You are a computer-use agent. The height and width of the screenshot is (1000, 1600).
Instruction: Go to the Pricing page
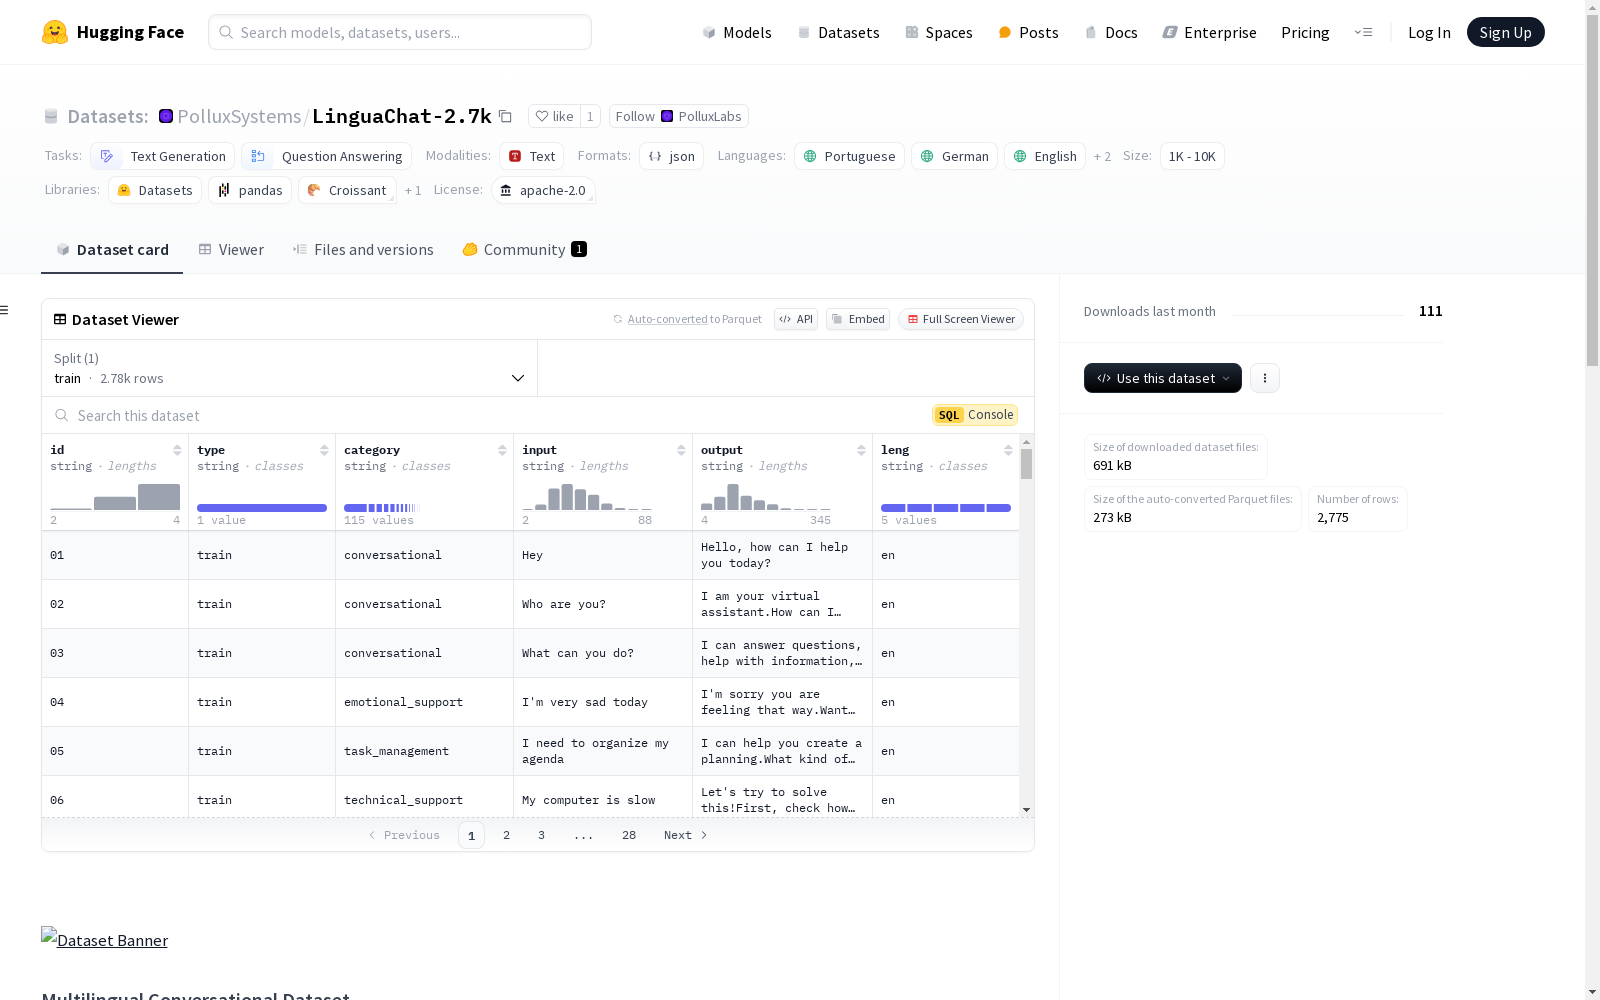(1305, 32)
